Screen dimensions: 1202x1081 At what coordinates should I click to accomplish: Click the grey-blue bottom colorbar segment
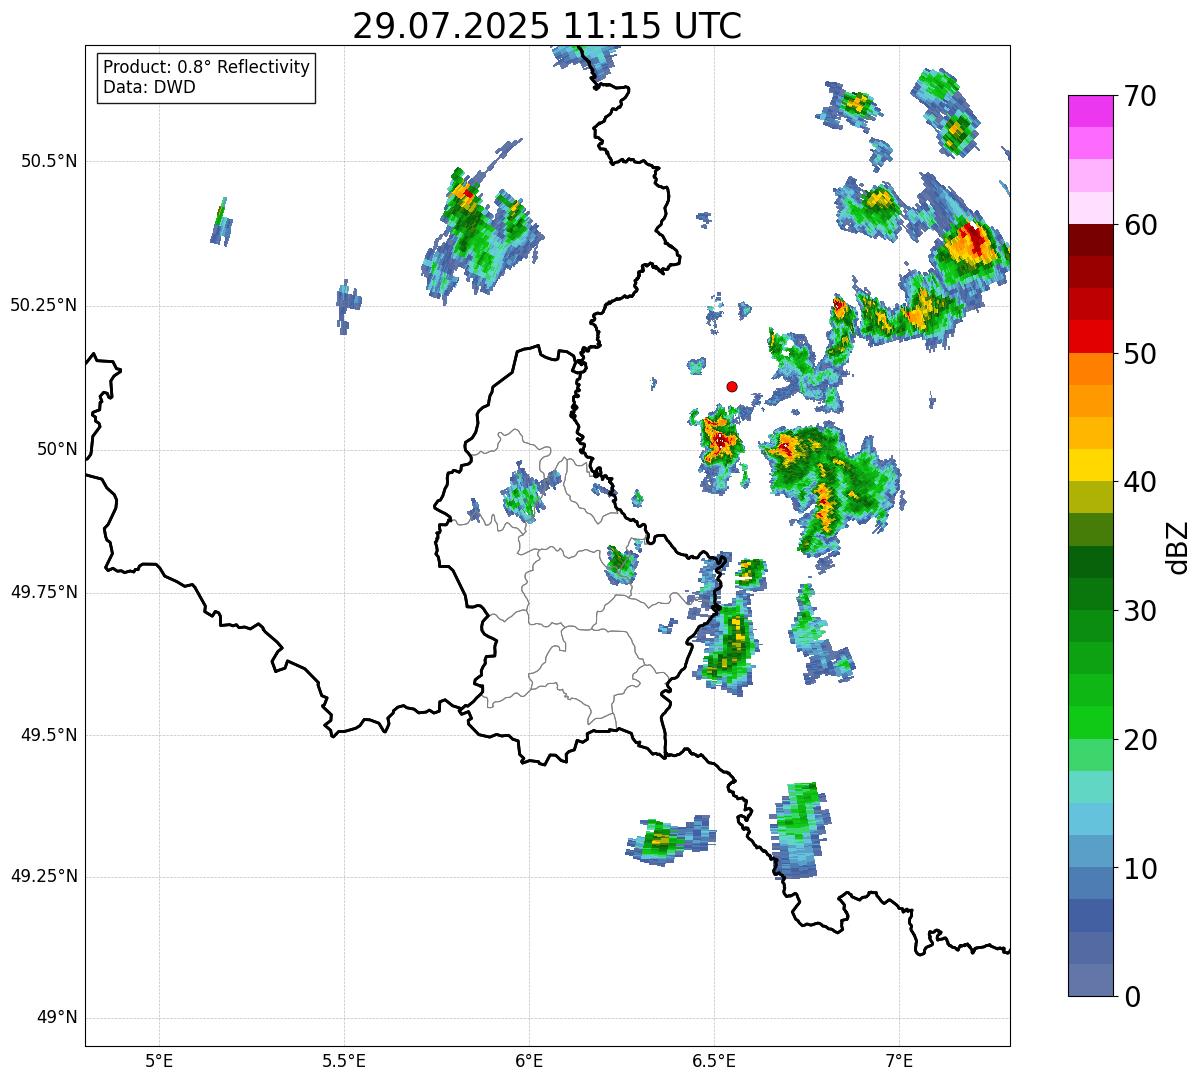1090,980
